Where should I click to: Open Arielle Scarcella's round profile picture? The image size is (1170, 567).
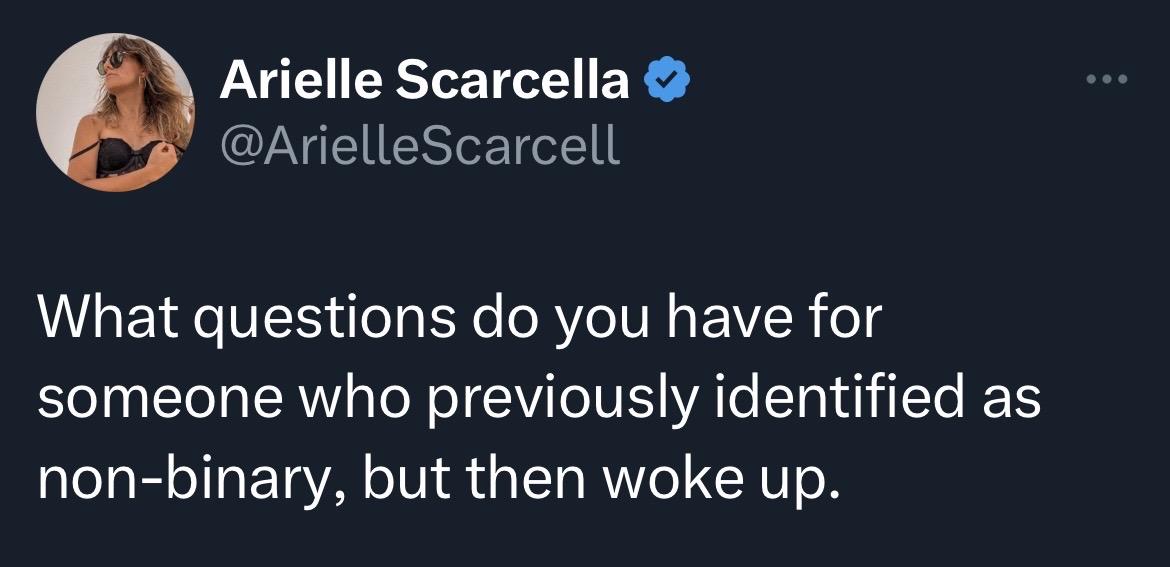[x=115, y=112]
